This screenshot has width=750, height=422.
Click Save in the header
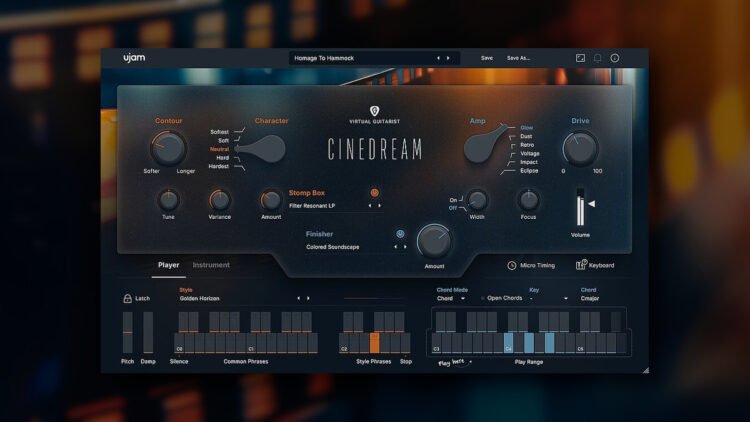click(486, 58)
